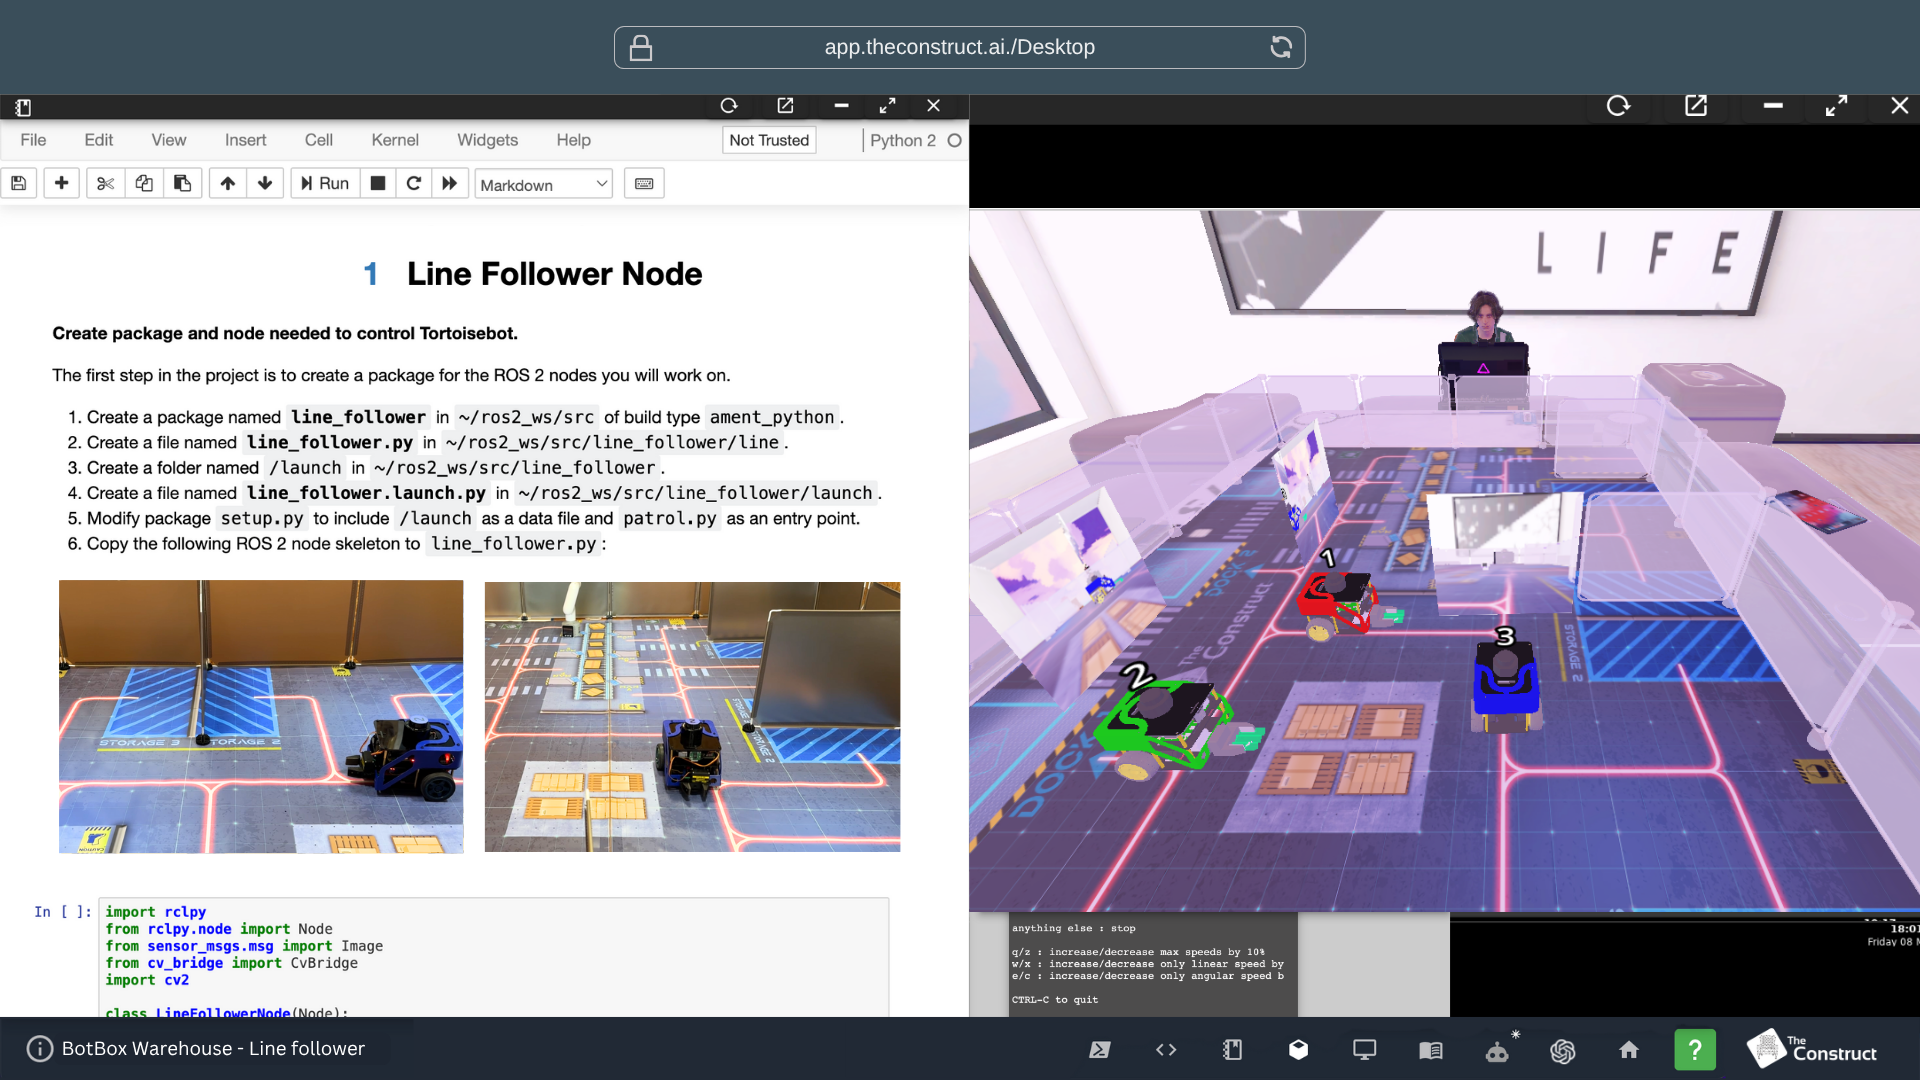Open the notebook dock icon
1920x1080 pixels.
pos(1232,1050)
